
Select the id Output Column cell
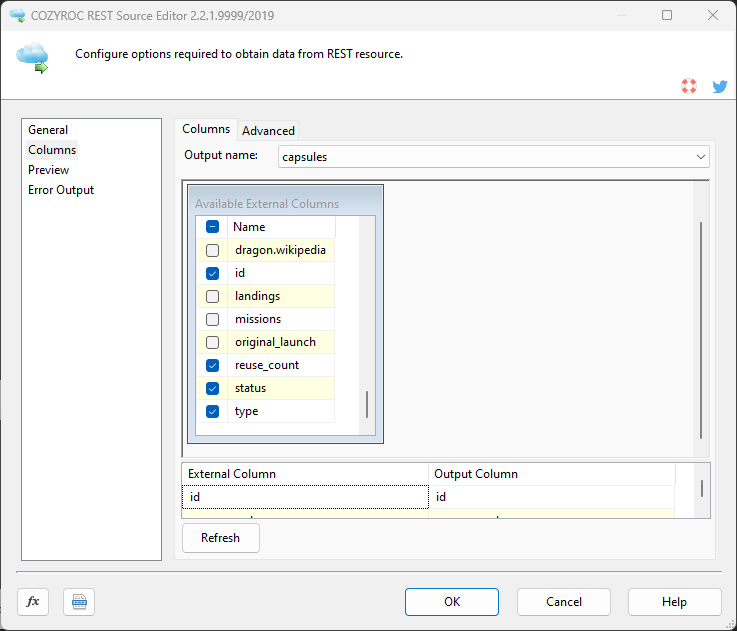(552, 497)
